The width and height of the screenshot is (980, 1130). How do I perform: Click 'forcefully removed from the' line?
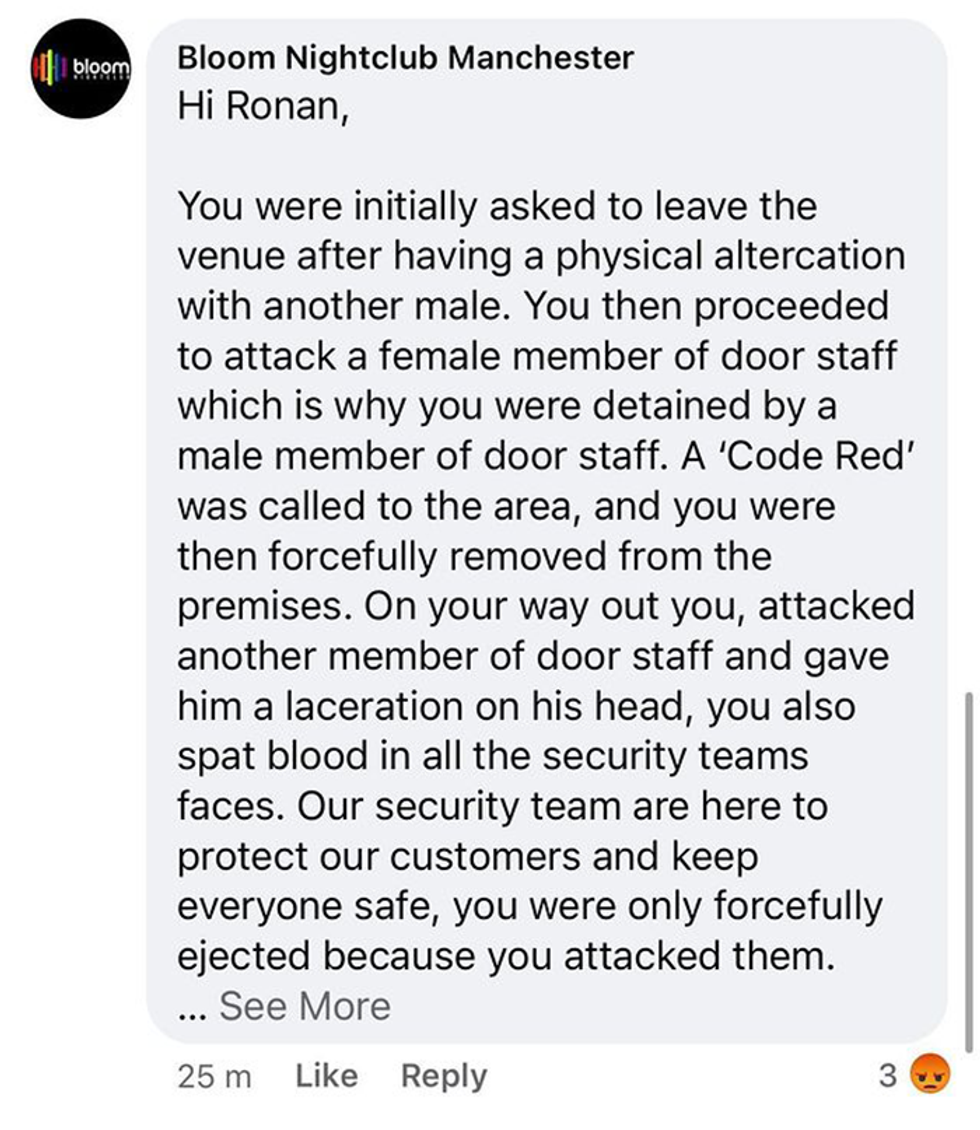click(x=474, y=557)
